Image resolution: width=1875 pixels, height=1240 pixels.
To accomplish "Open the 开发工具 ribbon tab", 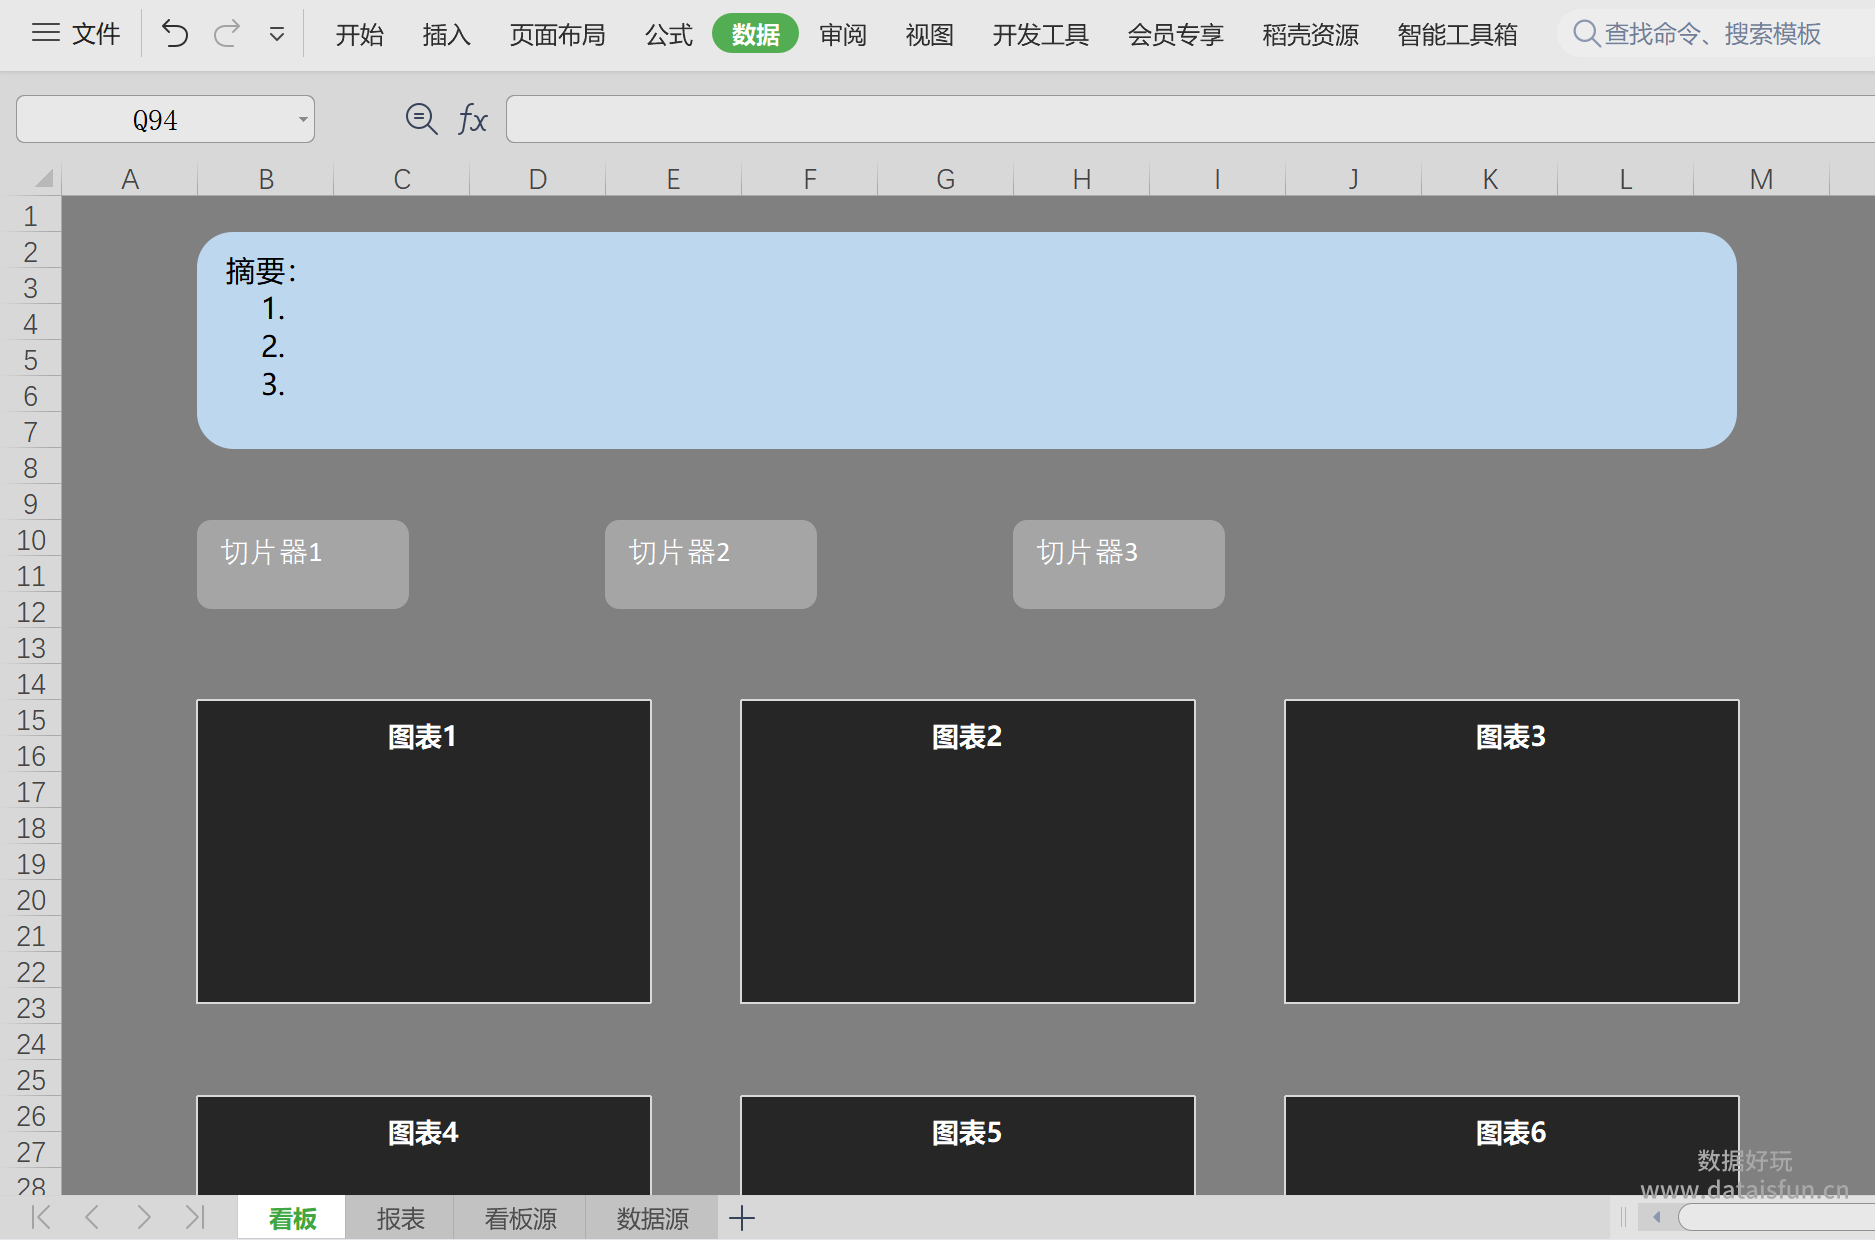I will 1040,35.
